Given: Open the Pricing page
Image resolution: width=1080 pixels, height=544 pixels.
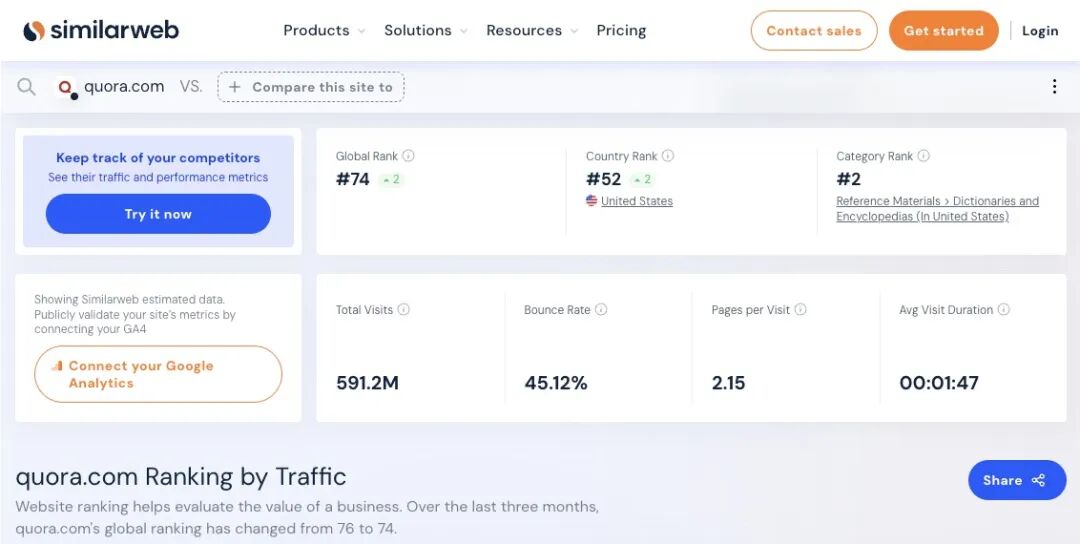Looking at the screenshot, I should tap(621, 31).
